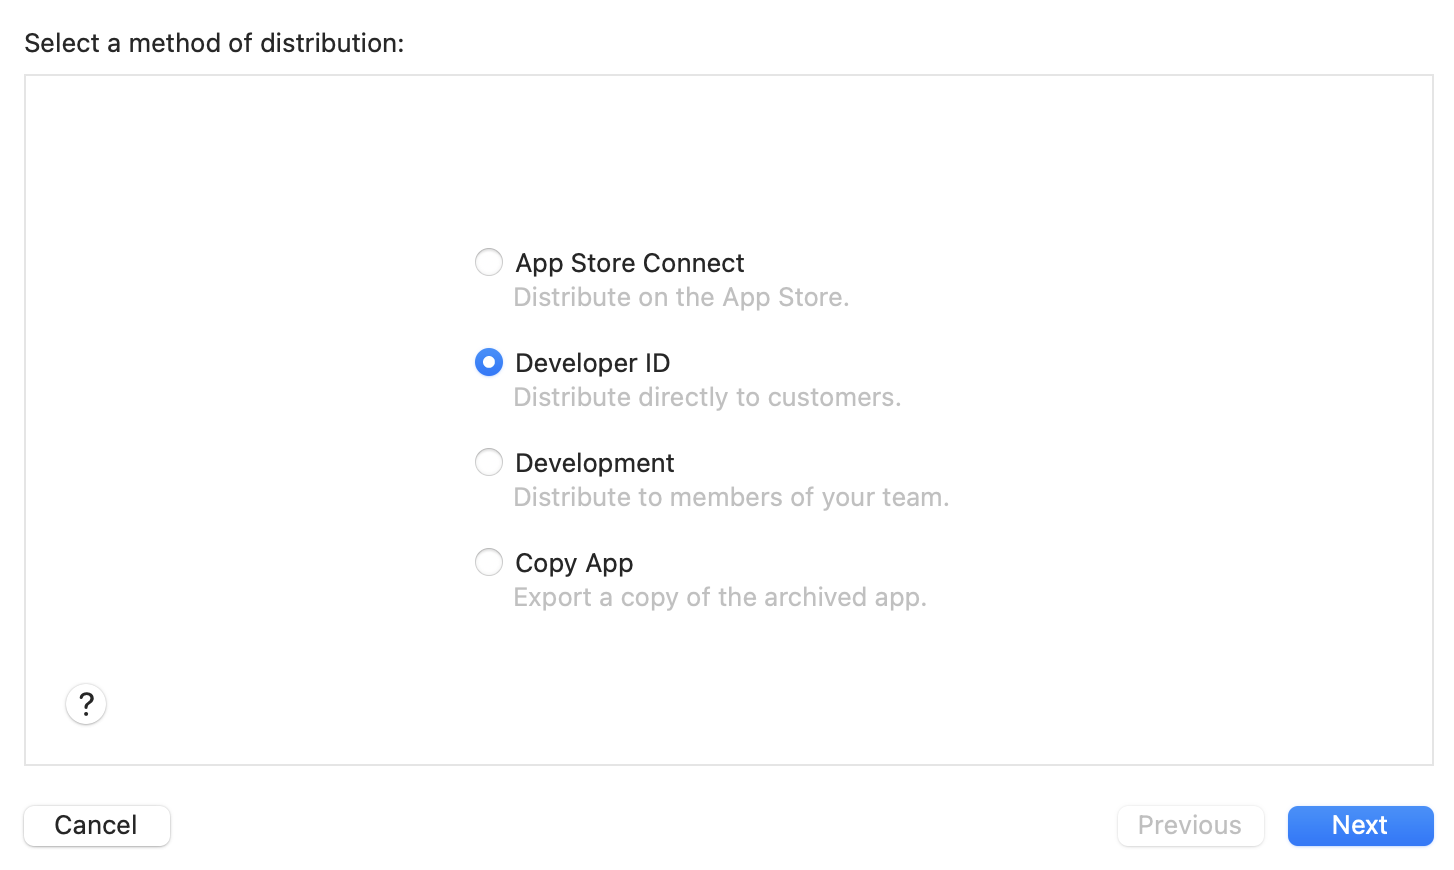The width and height of the screenshot is (1454, 870).
Task: Click 'Distribute directly to customers' description
Action: tap(707, 397)
